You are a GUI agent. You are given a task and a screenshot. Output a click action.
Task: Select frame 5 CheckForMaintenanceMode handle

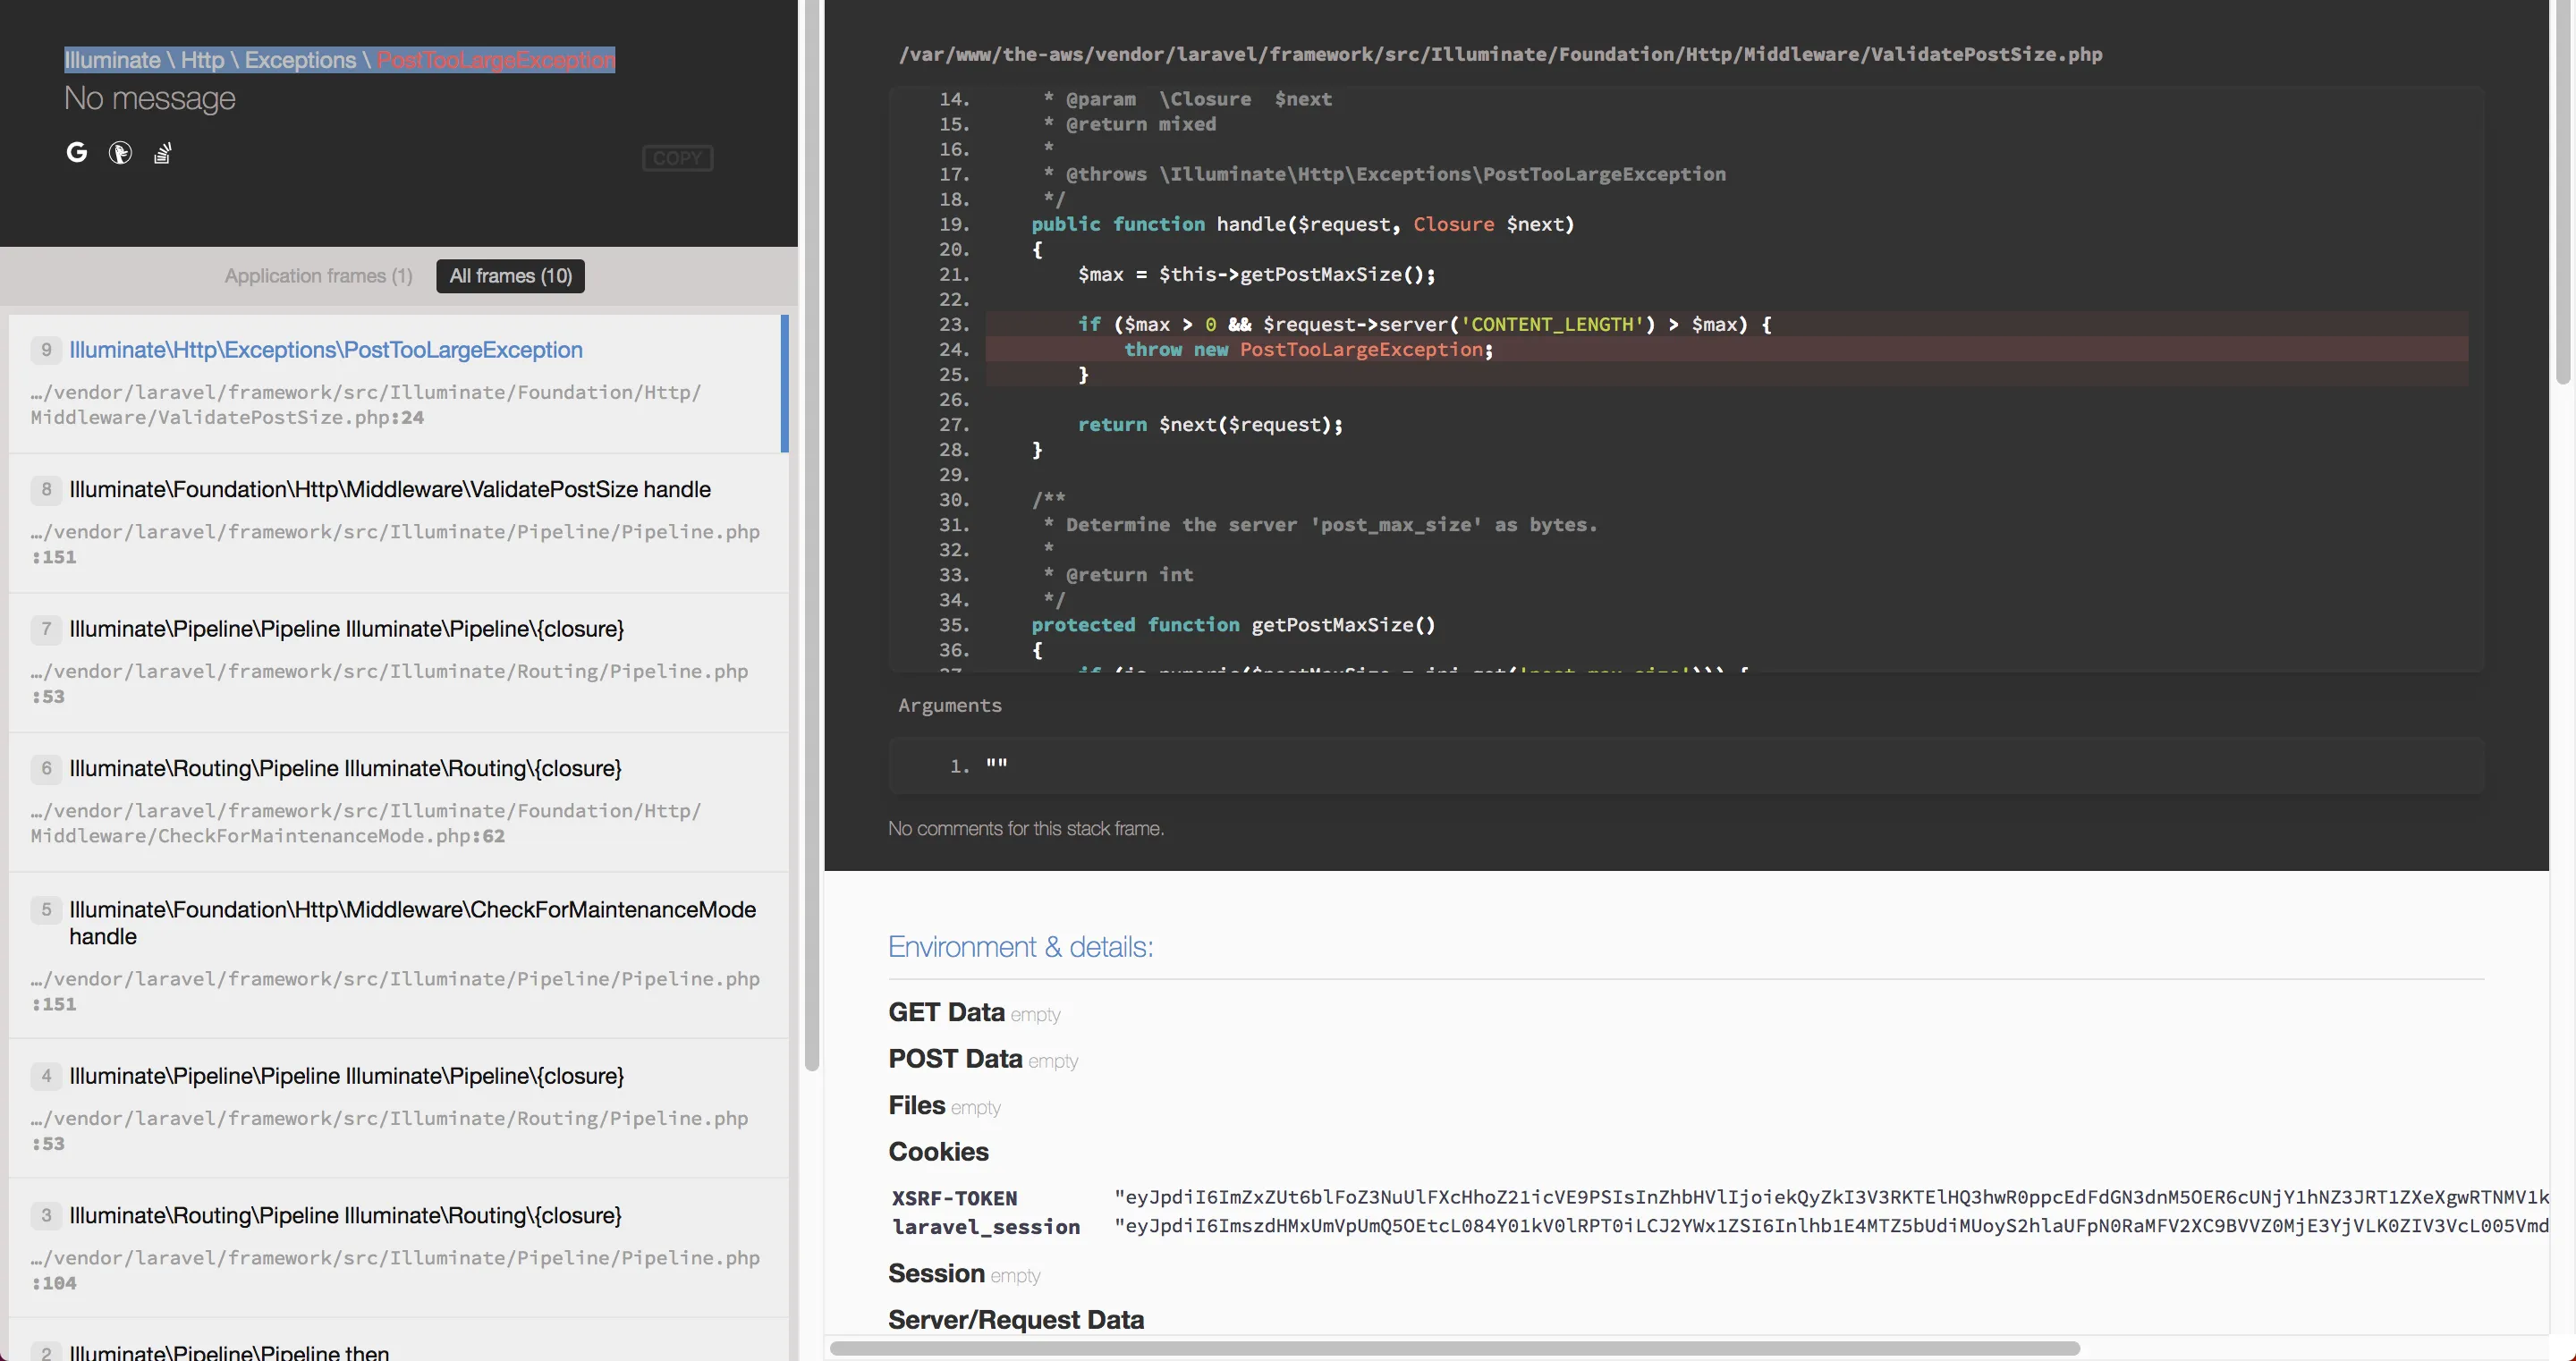point(412,910)
